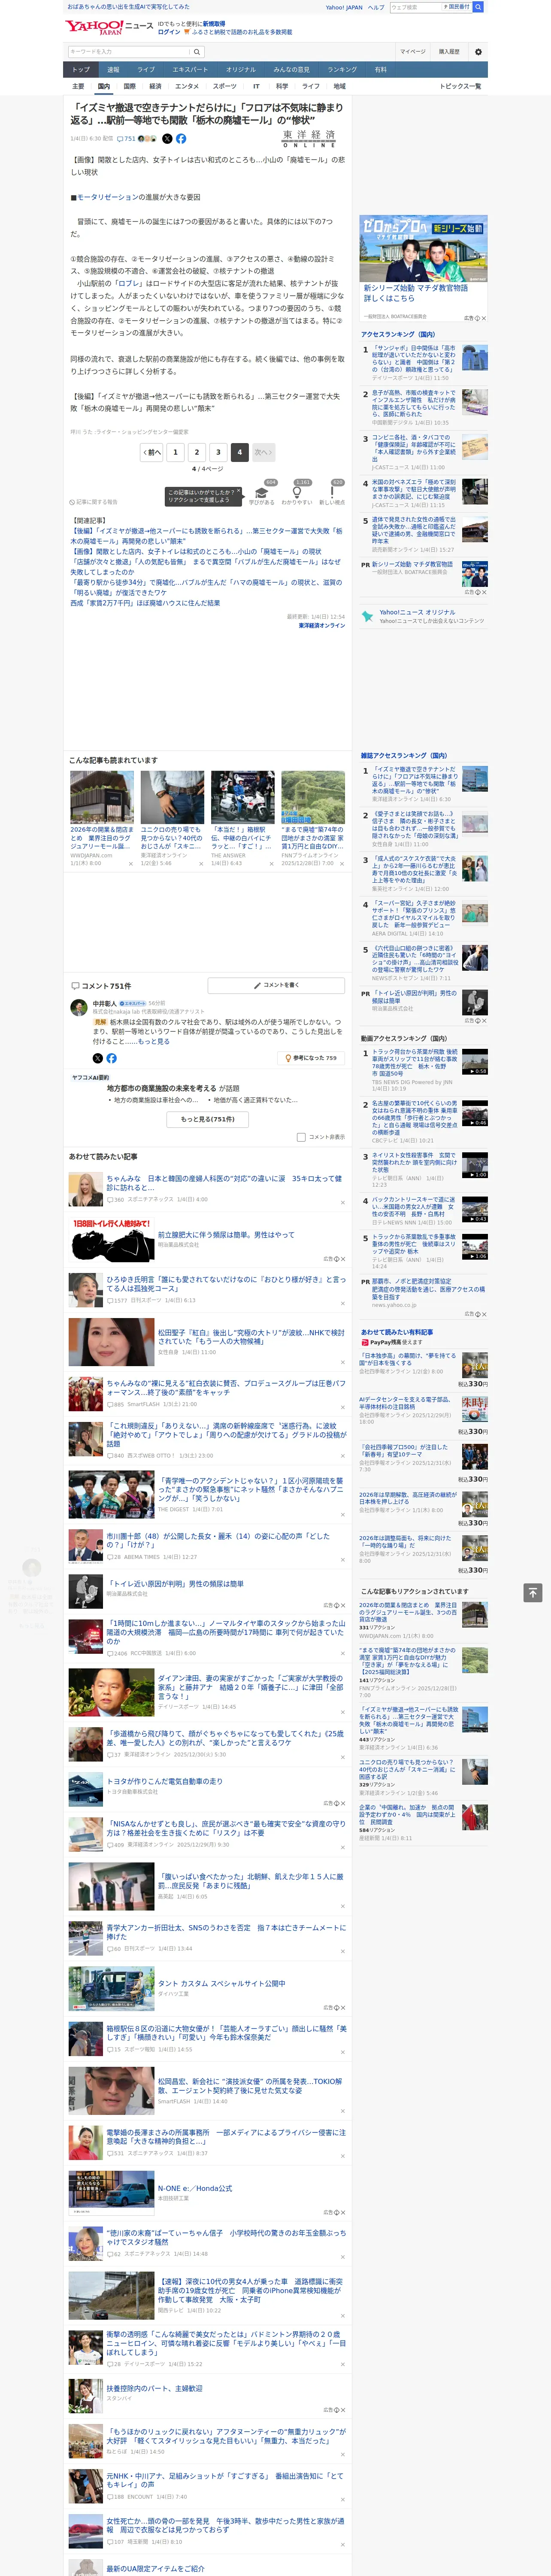The height and width of the screenshot is (2576, 551).
Task: Expand もっと見る(751件) comments
Action: [208, 1119]
